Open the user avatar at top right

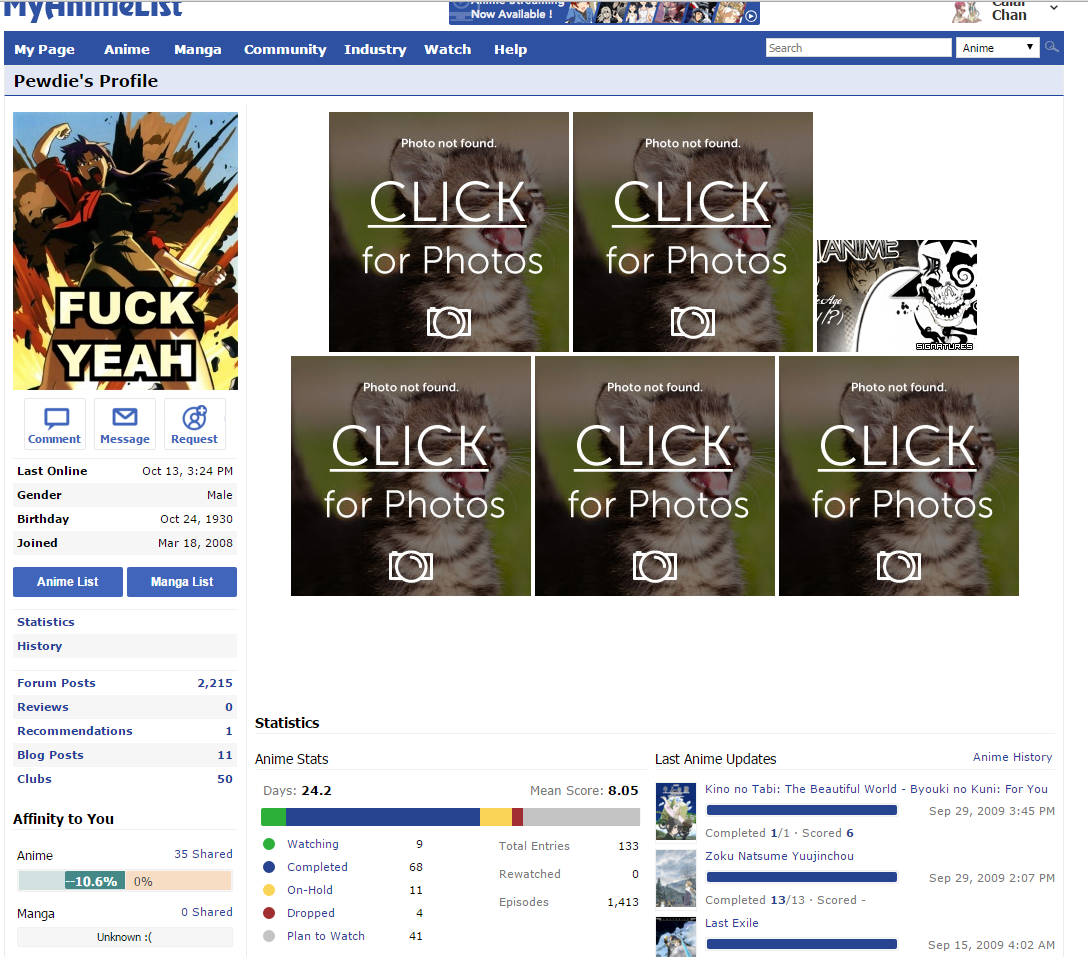tap(967, 11)
